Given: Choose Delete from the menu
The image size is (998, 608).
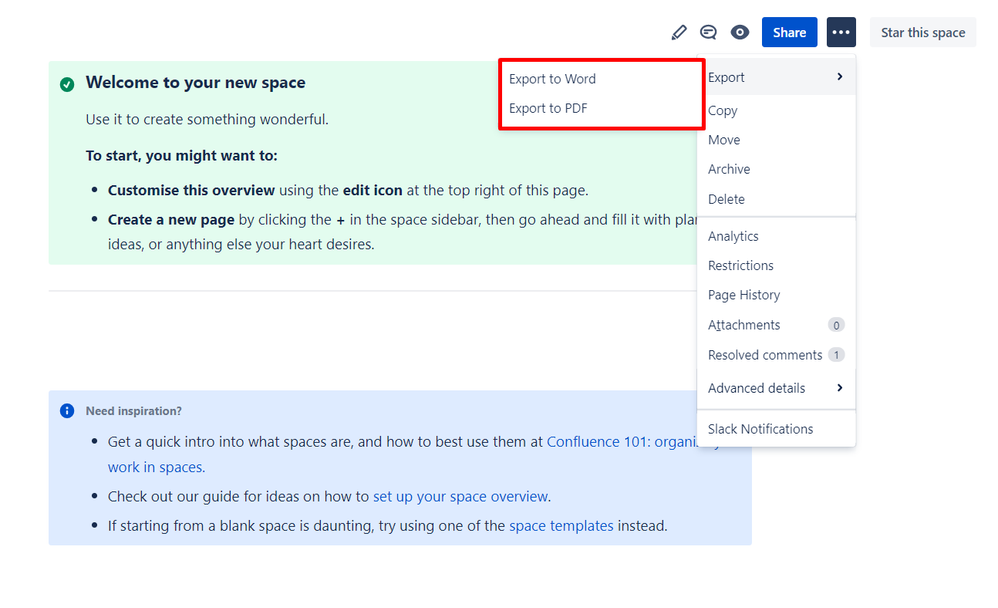Looking at the screenshot, I should [776, 199].
